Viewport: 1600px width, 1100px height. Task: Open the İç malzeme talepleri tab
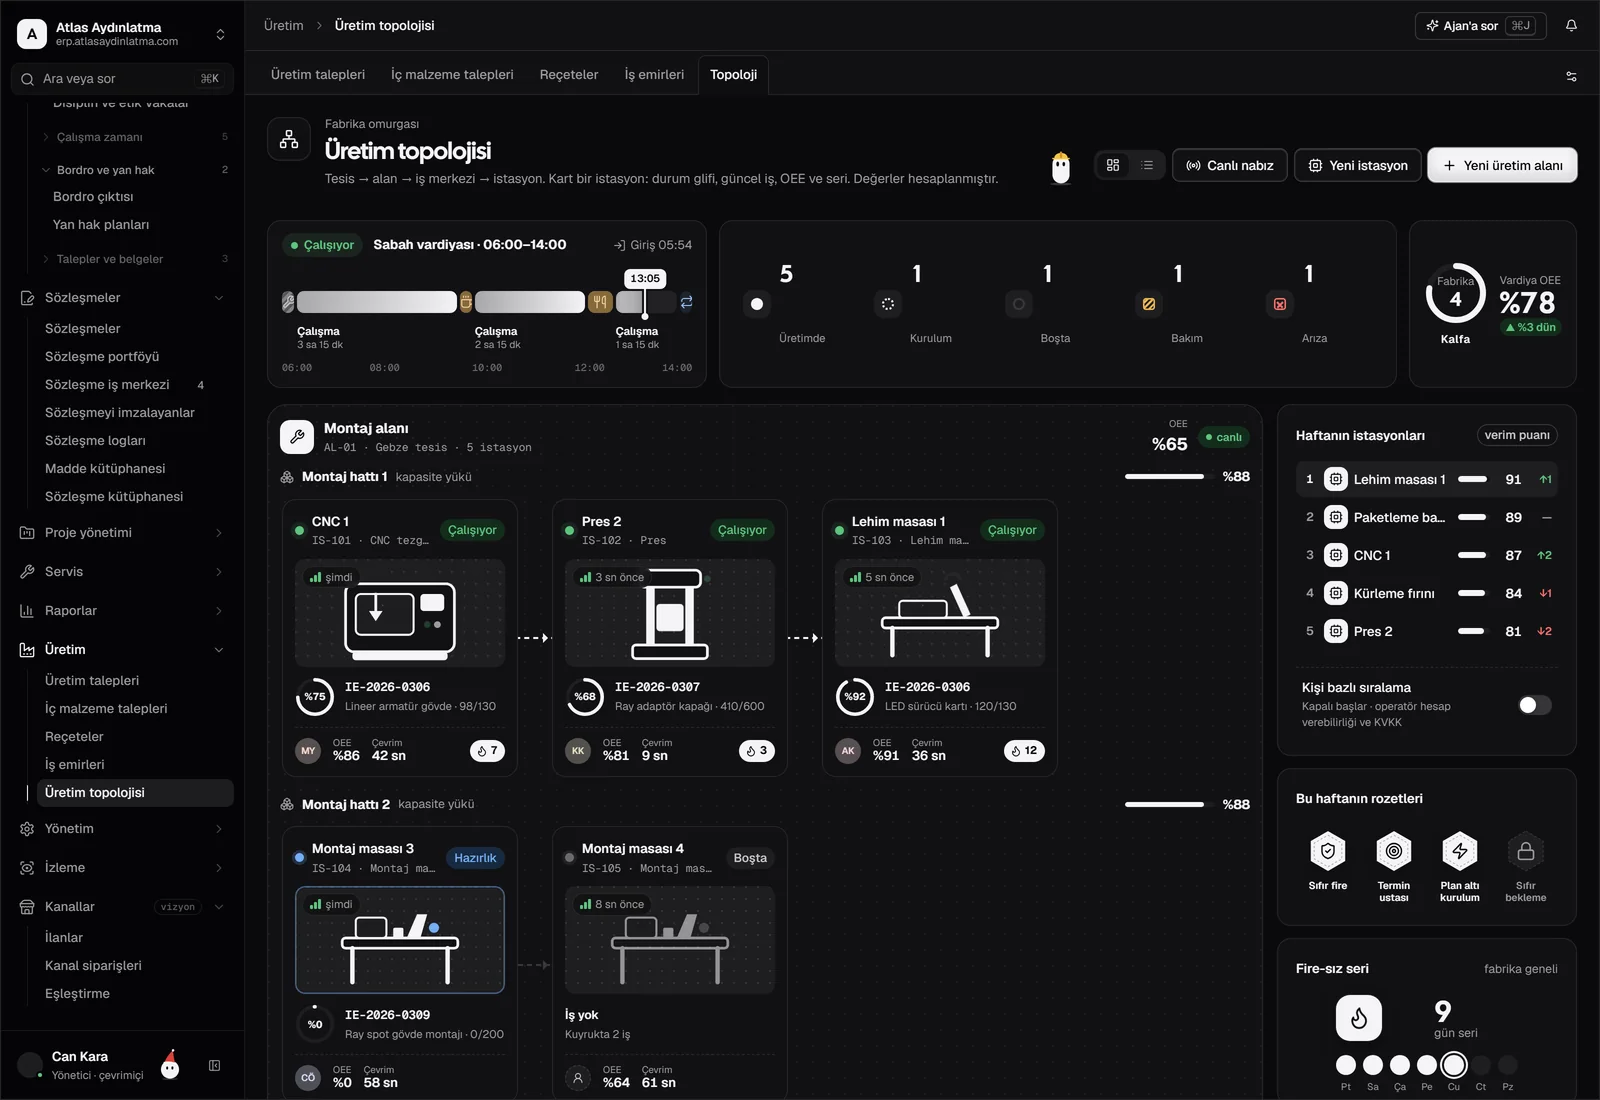452,75
